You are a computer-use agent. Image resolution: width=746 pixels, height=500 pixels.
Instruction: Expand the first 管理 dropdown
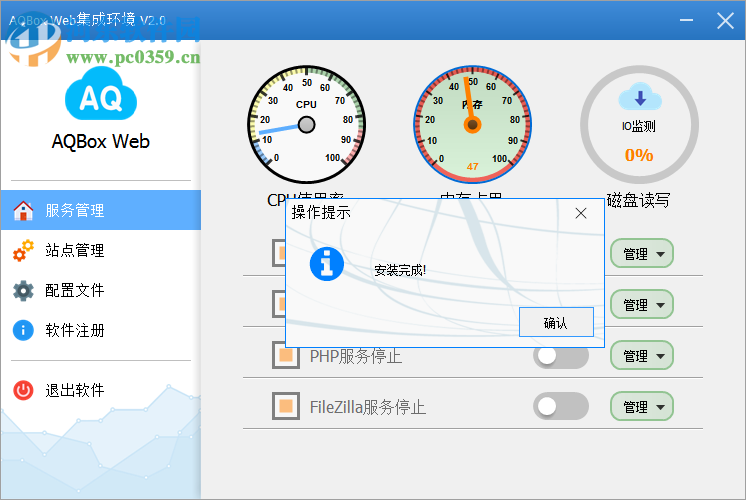[642, 254]
